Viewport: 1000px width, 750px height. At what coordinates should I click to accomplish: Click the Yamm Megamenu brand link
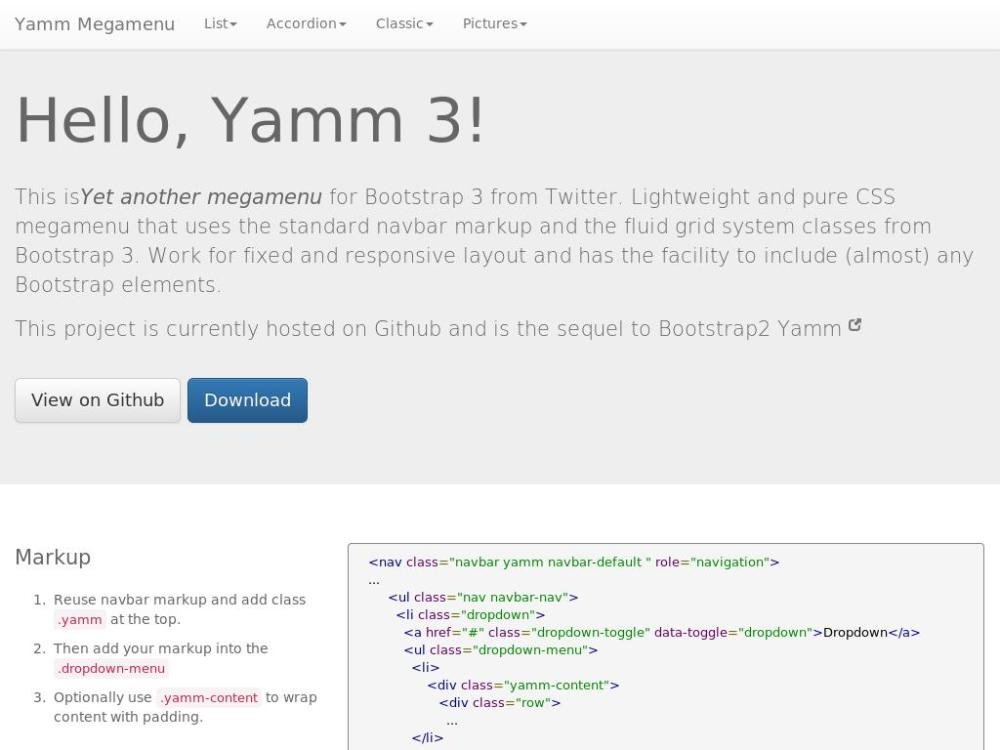pyautogui.click(x=95, y=24)
